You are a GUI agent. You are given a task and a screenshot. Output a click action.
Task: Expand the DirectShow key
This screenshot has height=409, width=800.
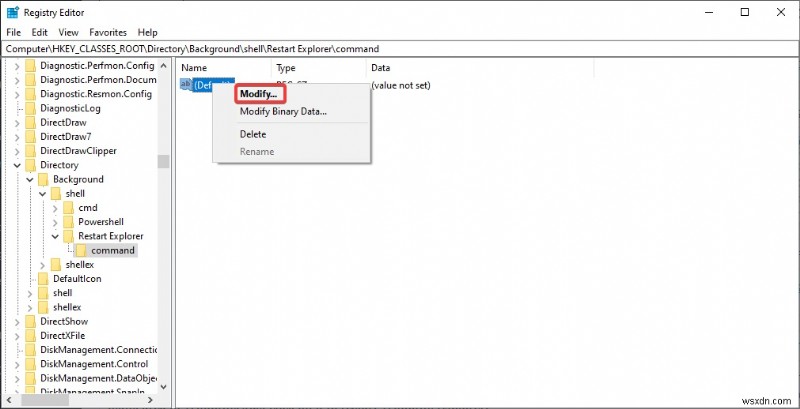pos(17,322)
